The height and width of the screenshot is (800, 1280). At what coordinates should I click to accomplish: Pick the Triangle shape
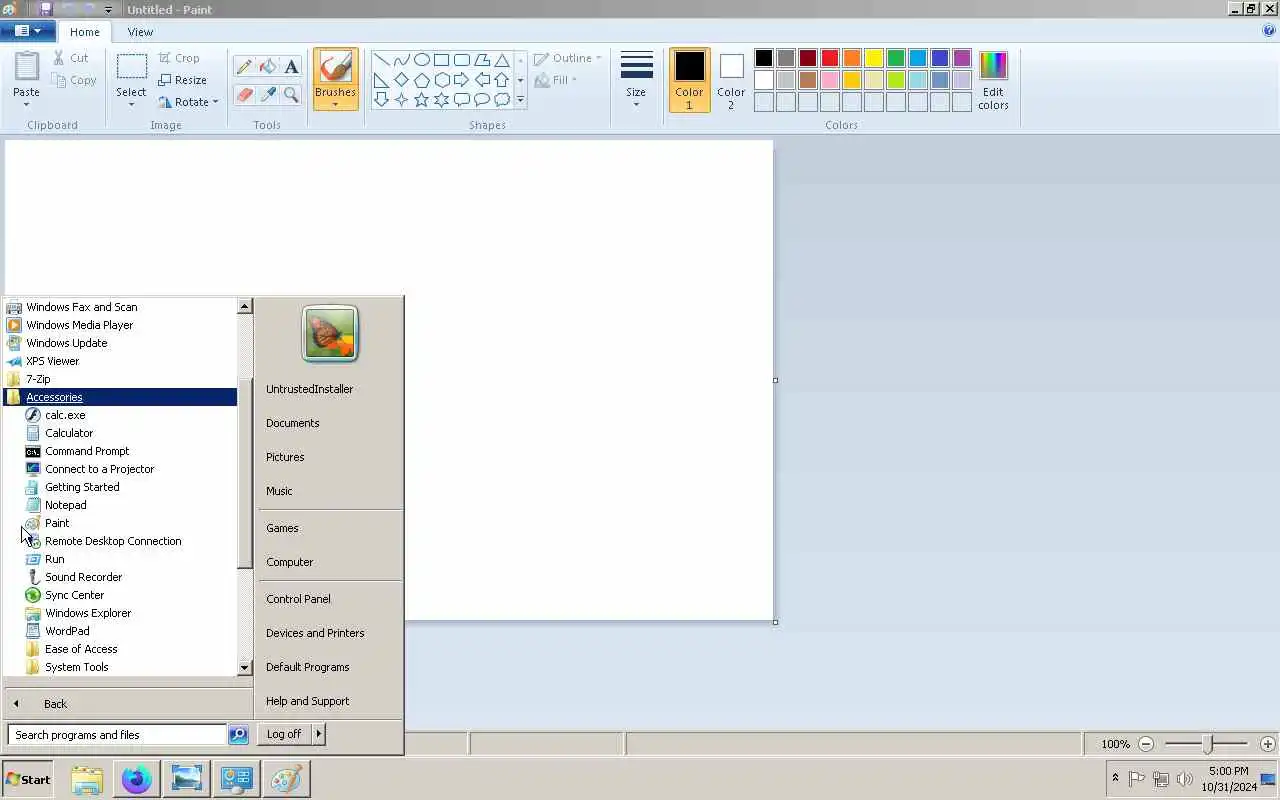[x=502, y=60]
